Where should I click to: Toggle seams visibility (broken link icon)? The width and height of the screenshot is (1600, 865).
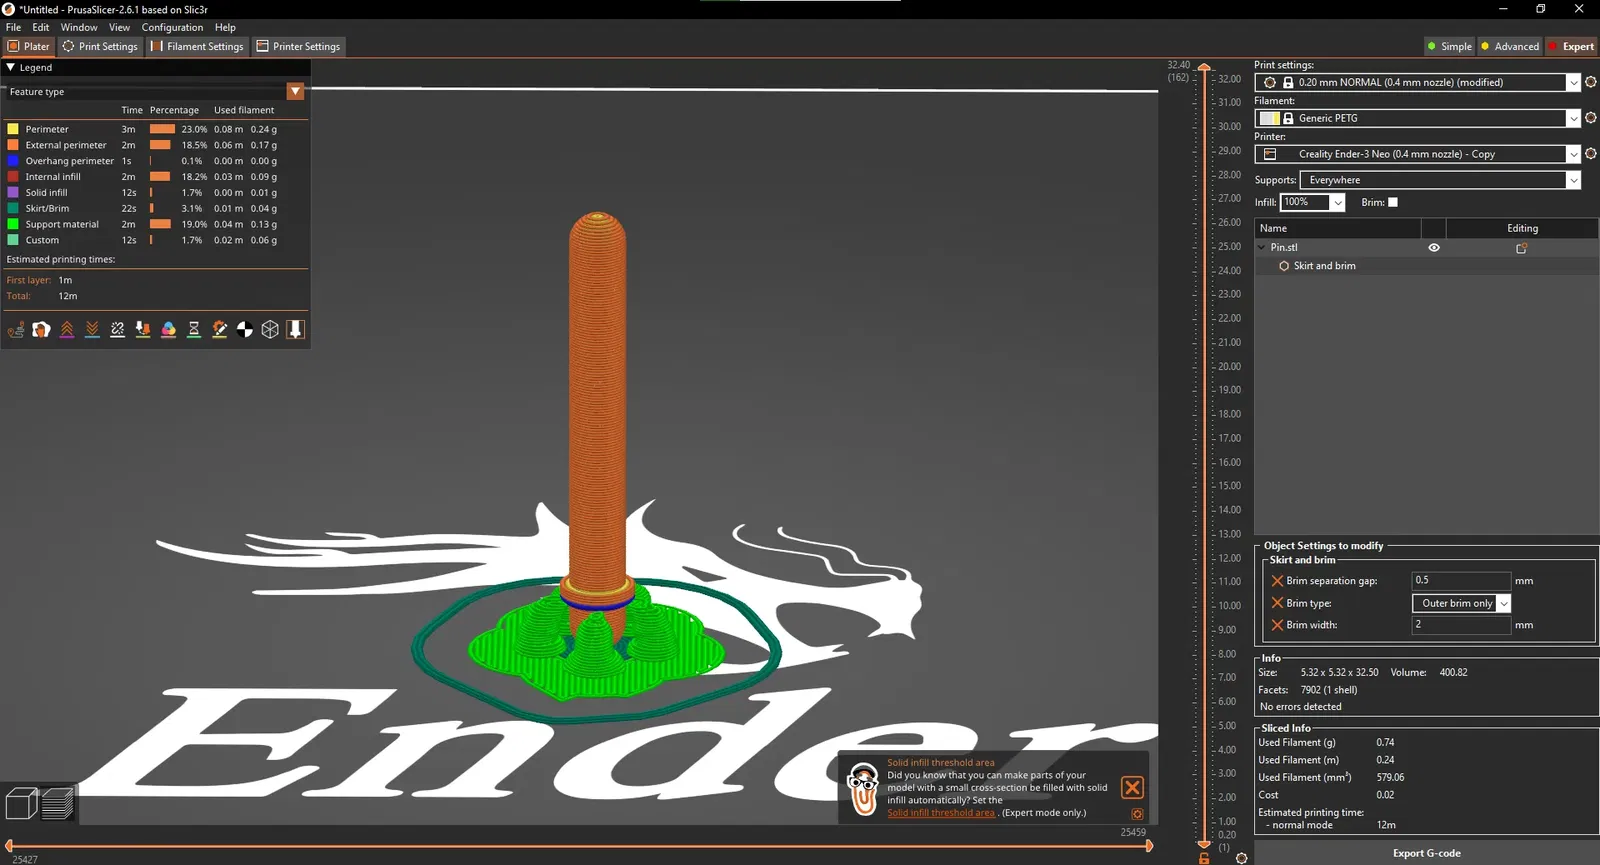coord(118,329)
